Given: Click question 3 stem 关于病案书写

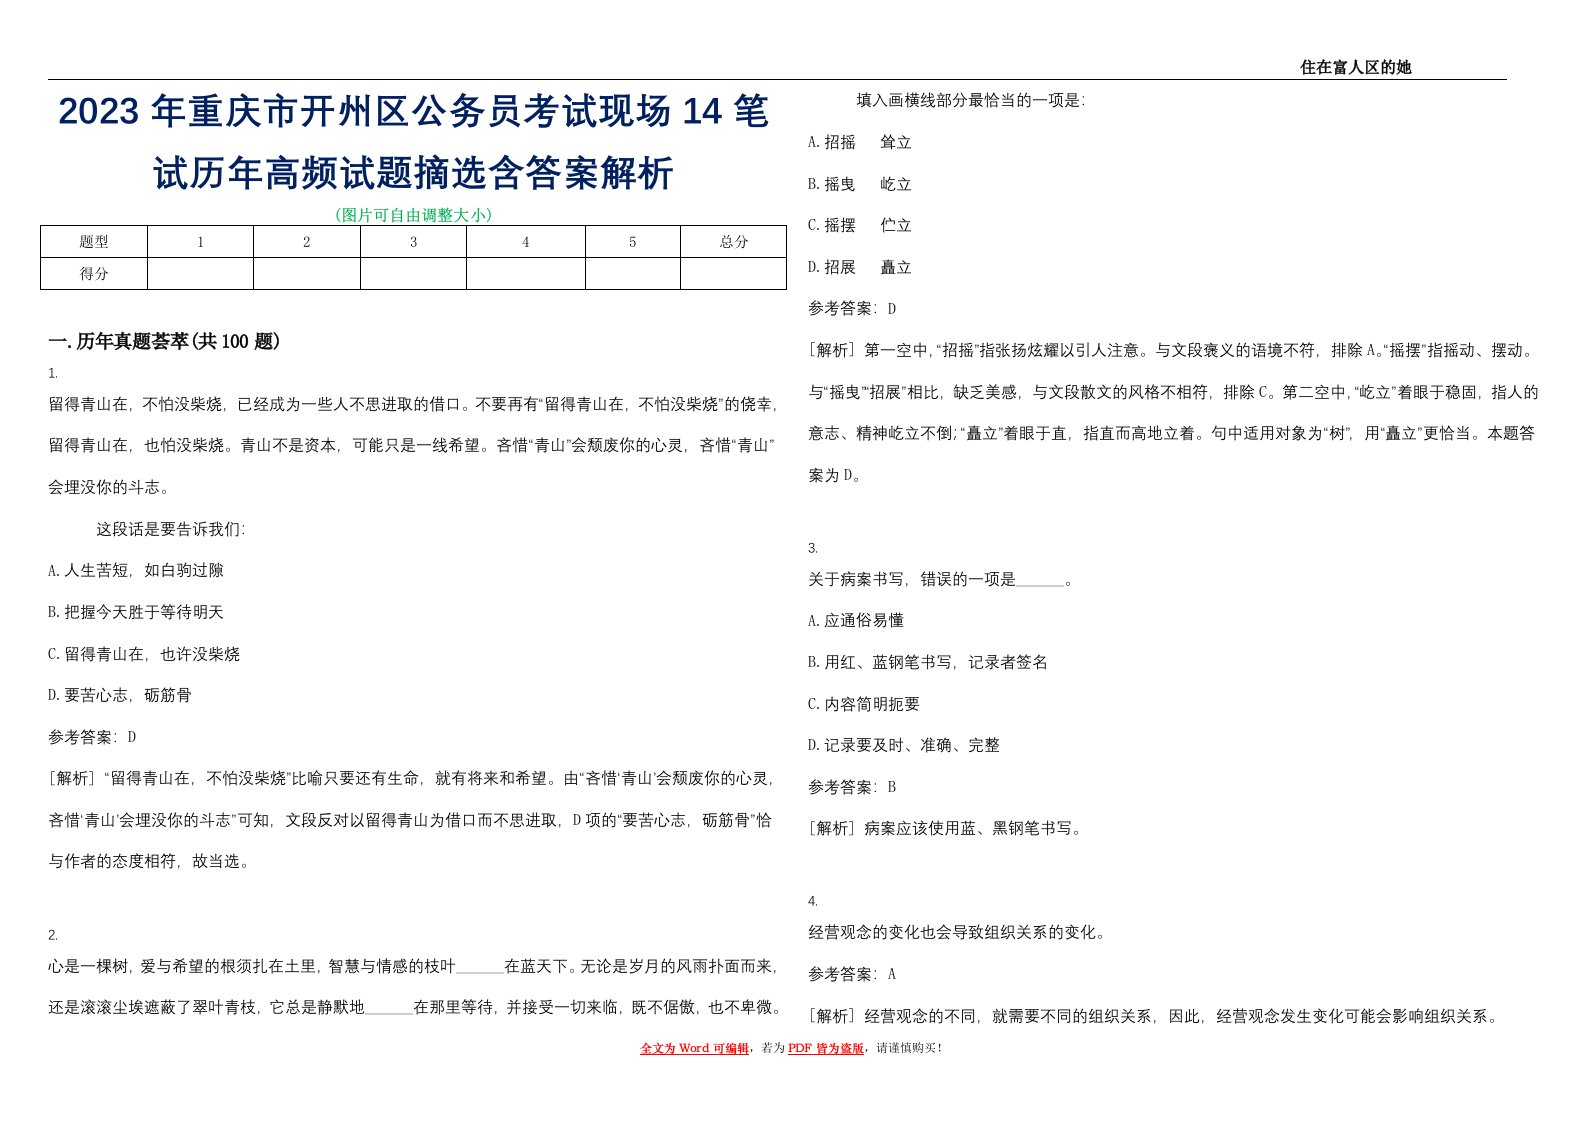Looking at the screenshot, I should click(x=941, y=579).
